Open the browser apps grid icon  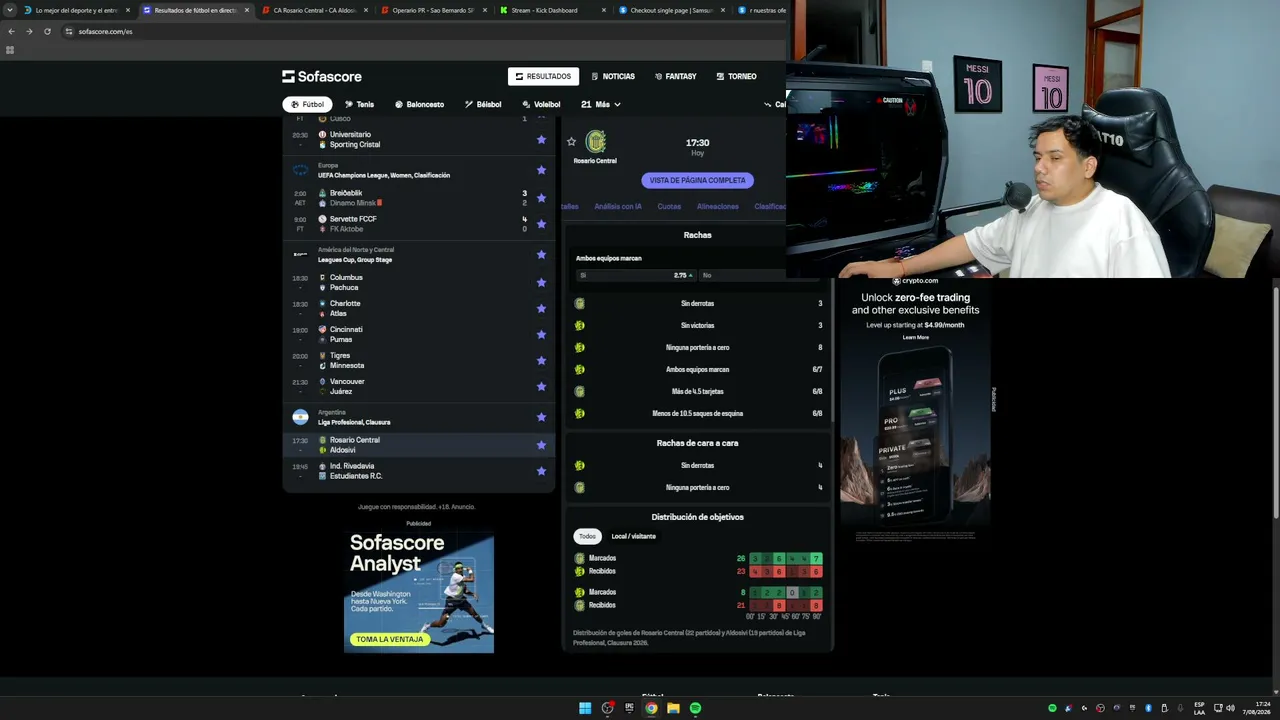click(10, 50)
